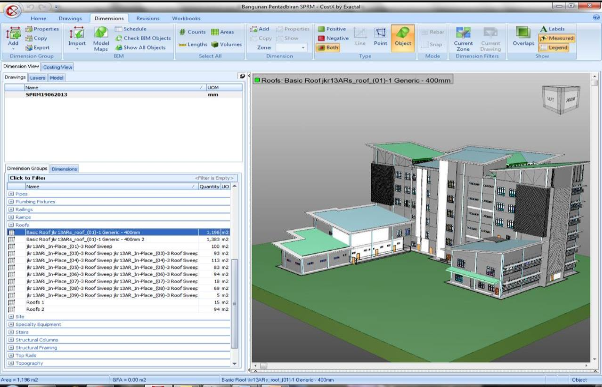
Task: Open the Home ribbon tab
Action: [38, 18]
